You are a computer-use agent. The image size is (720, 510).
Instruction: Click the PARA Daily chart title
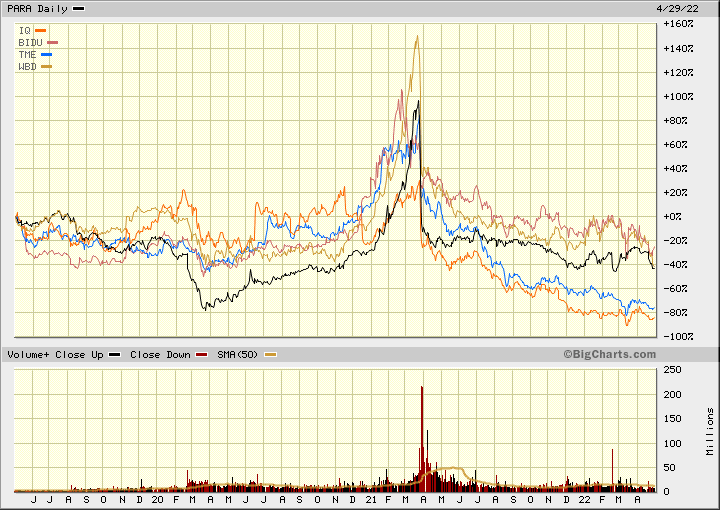tap(37, 9)
